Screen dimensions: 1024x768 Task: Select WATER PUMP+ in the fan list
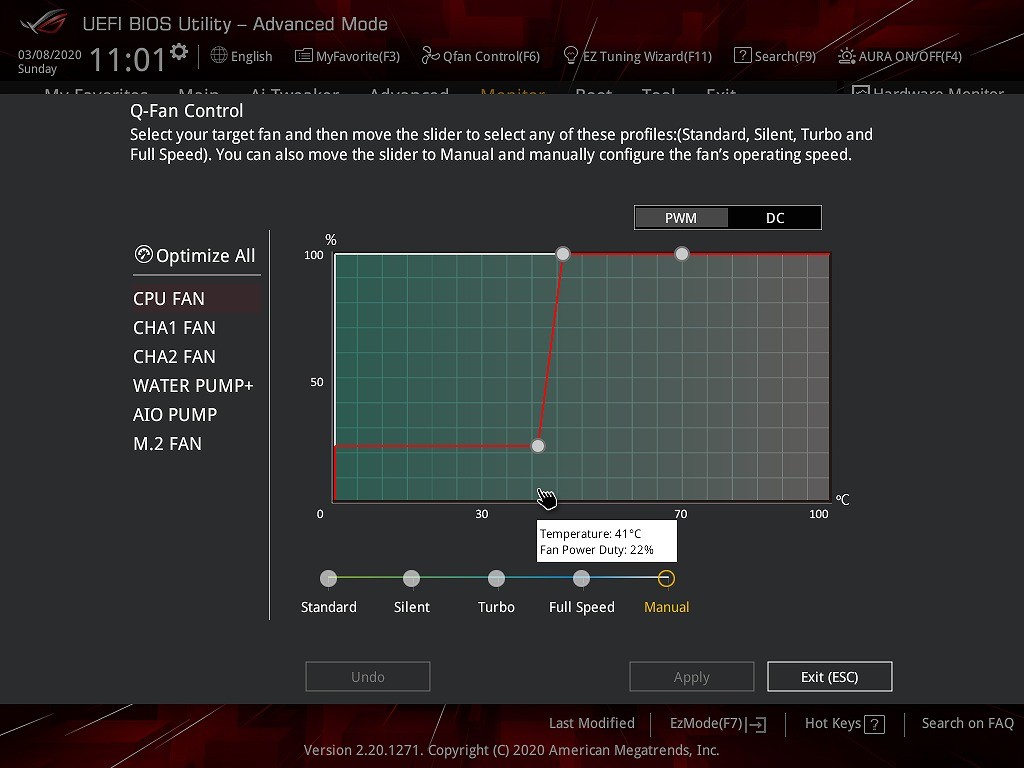[x=193, y=385]
